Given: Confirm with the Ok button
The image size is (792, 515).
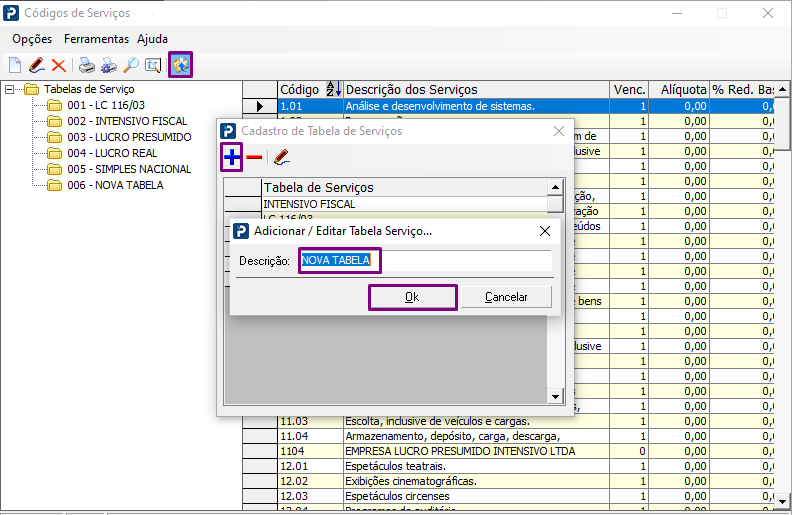Looking at the screenshot, I should click(x=413, y=297).
